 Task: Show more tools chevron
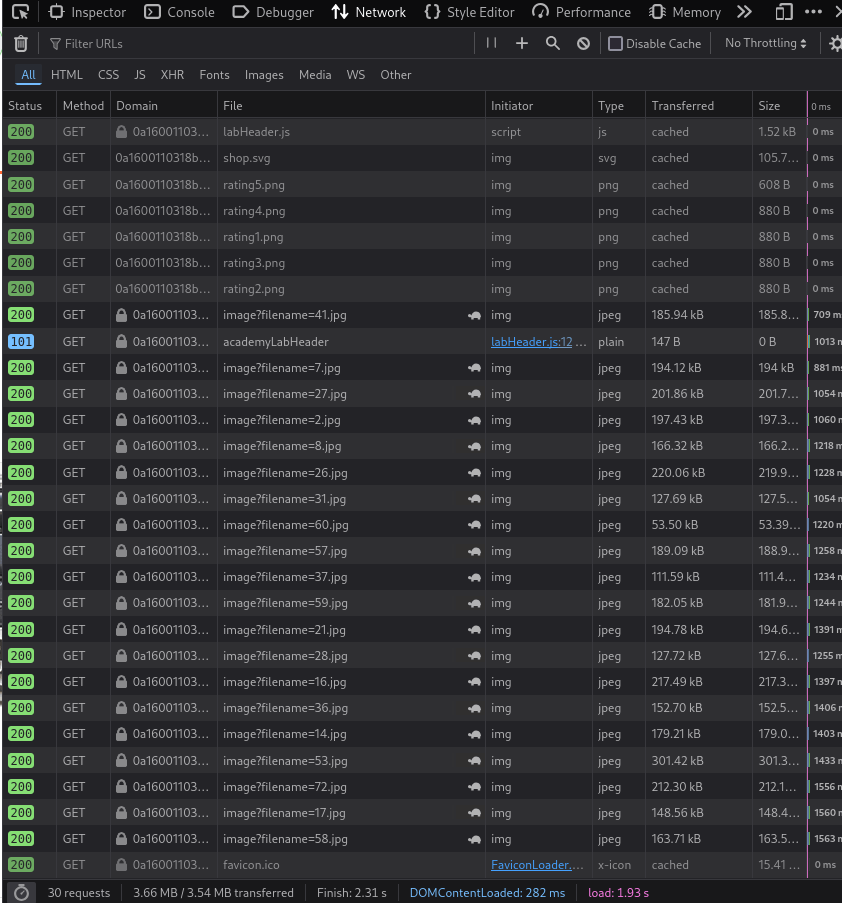744,12
